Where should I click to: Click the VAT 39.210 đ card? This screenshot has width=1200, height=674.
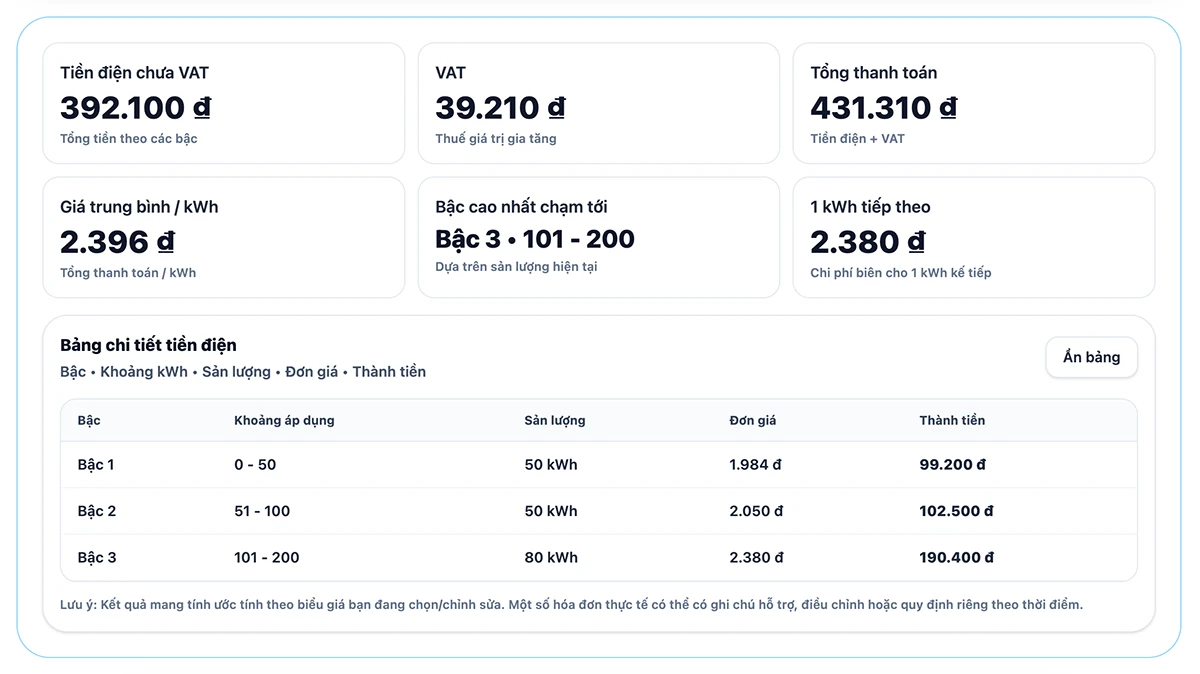pos(598,103)
